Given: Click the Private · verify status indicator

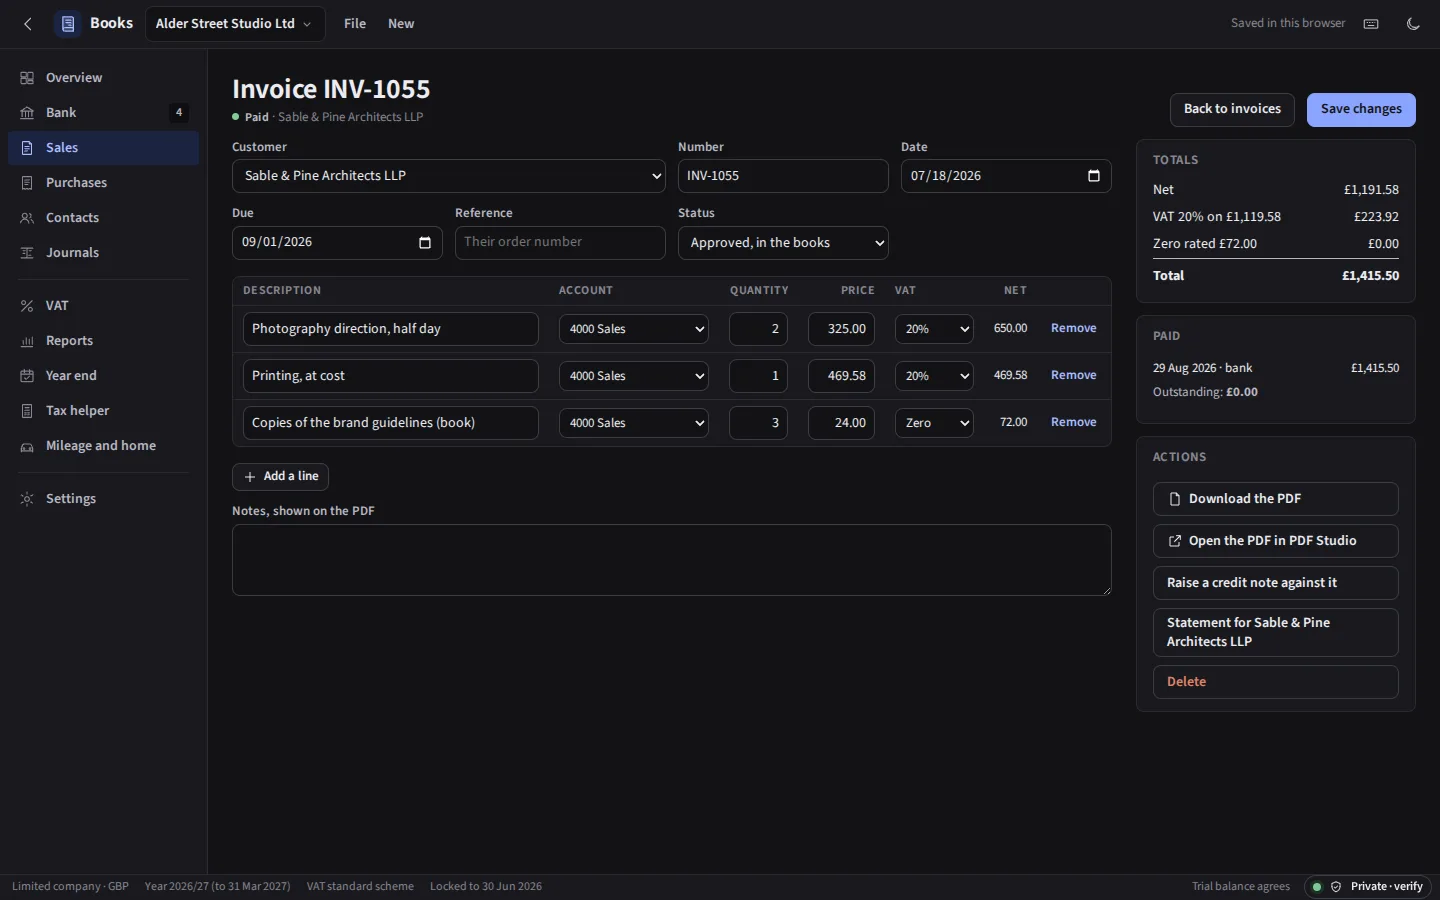Looking at the screenshot, I should coord(1369,887).
